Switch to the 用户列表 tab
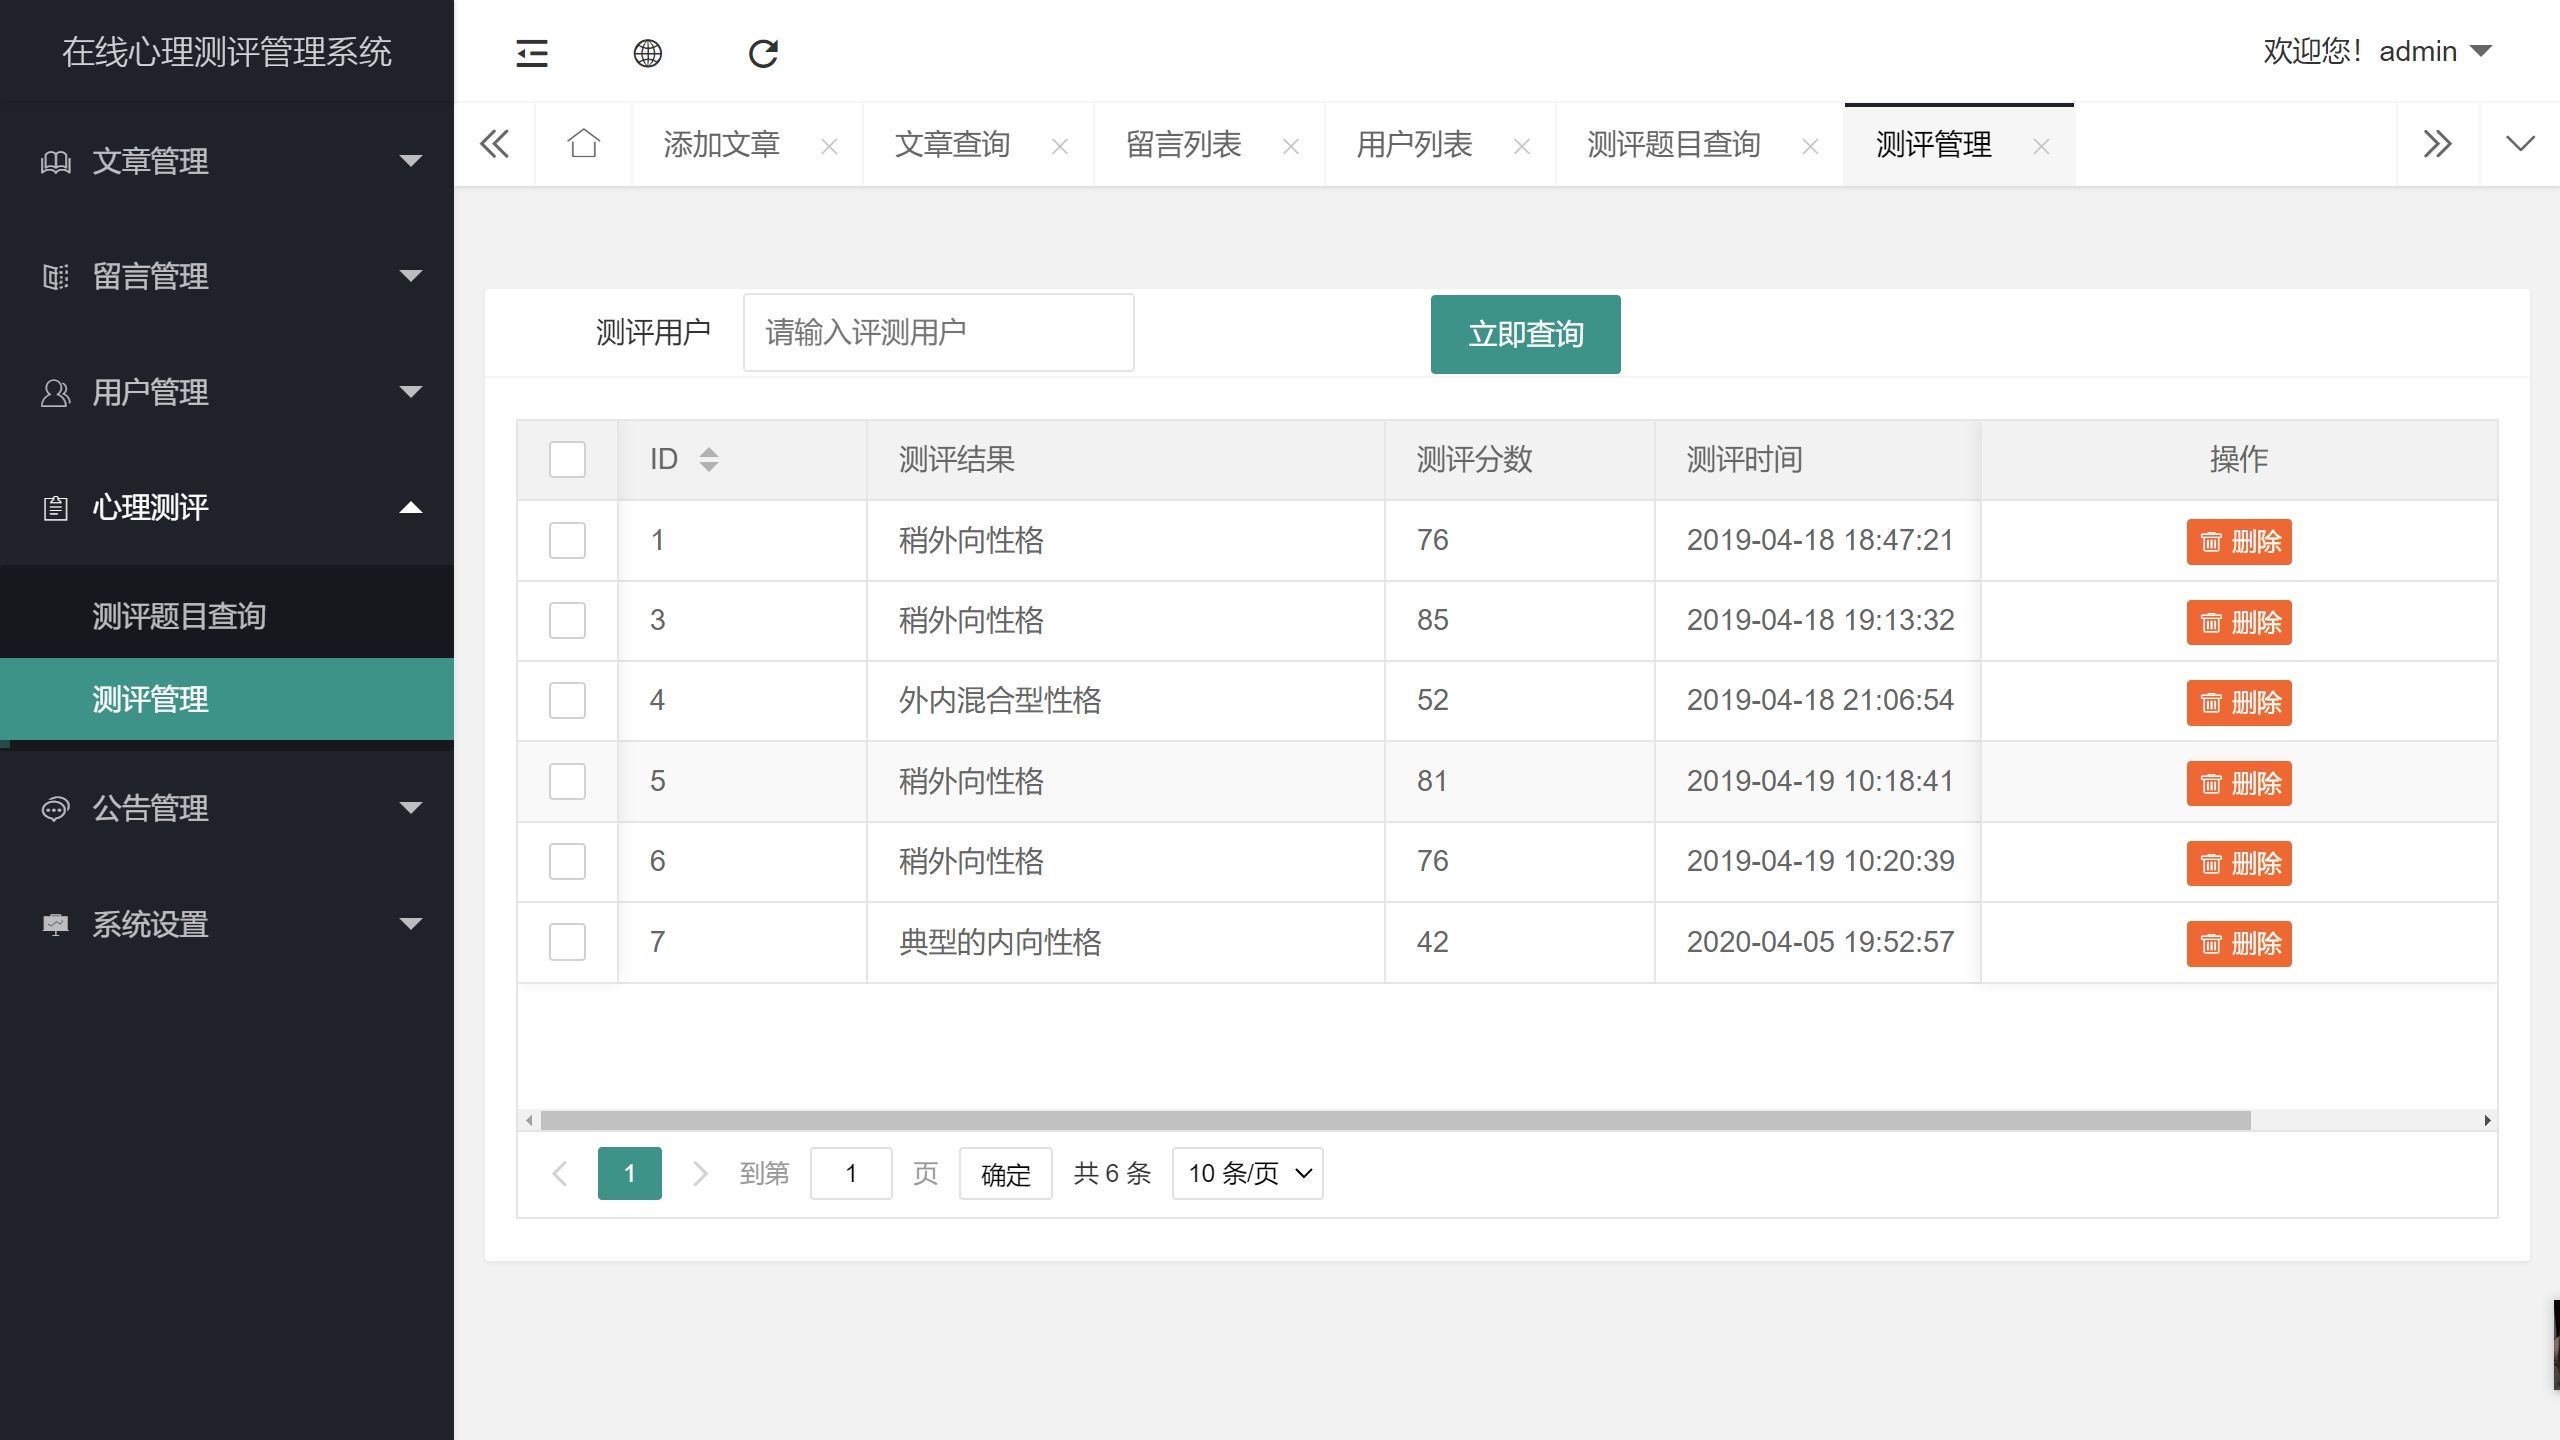Screen dimensions: 2560x1440 1414,146
